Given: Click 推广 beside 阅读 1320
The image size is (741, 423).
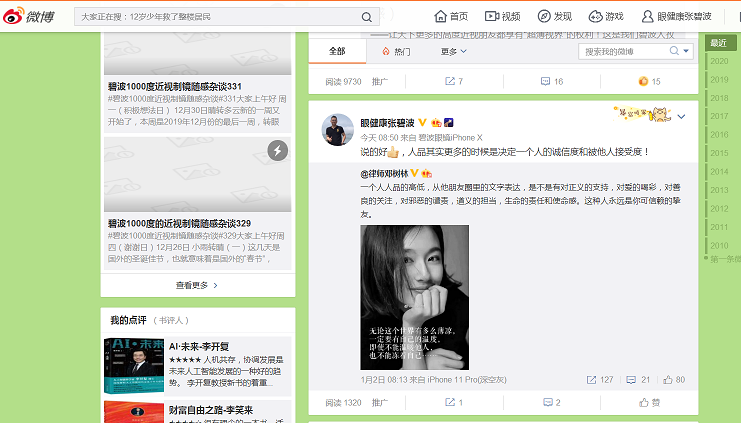Looking at the screenshot, I should (x=379, y=403).
